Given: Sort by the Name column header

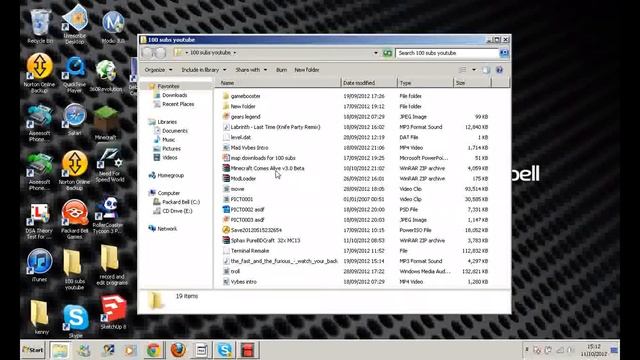Looking at the screenshot, I should click(x=279, y=83).
